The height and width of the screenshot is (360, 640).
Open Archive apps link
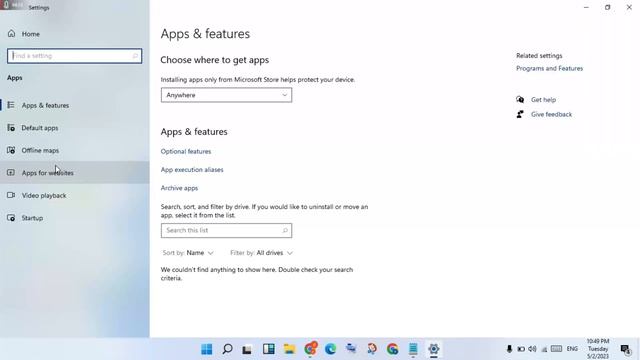point(179,188)
